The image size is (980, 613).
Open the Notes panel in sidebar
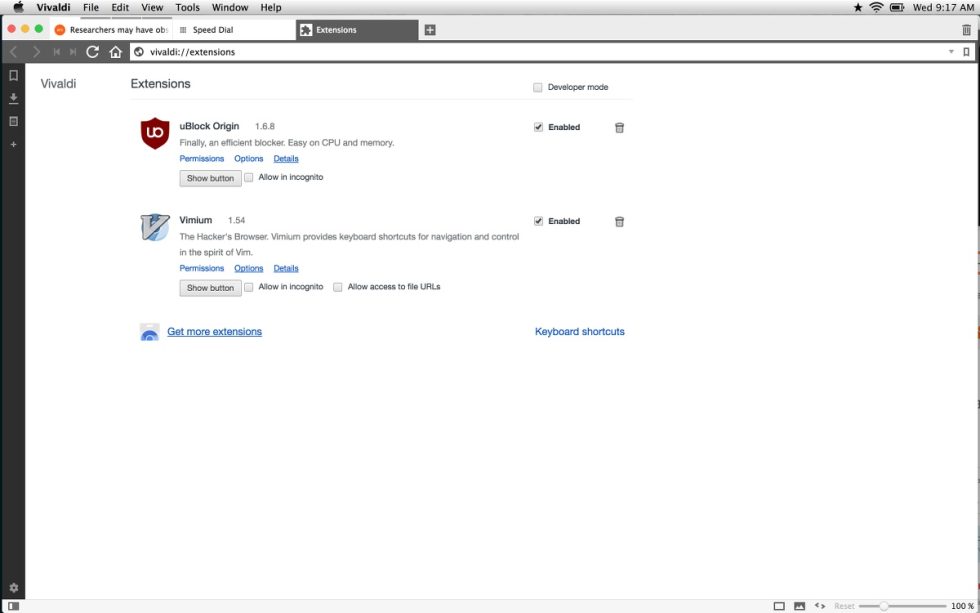13,121
